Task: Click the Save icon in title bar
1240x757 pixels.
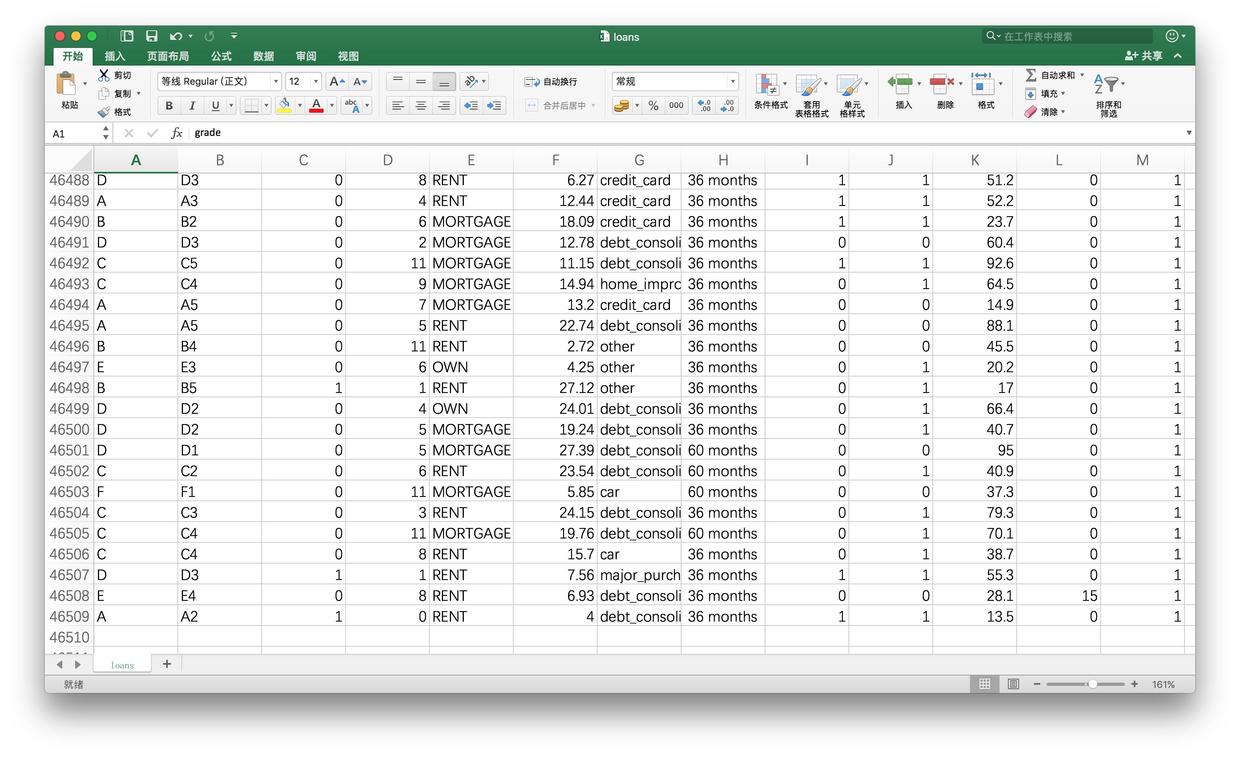Action: (152, 36)
